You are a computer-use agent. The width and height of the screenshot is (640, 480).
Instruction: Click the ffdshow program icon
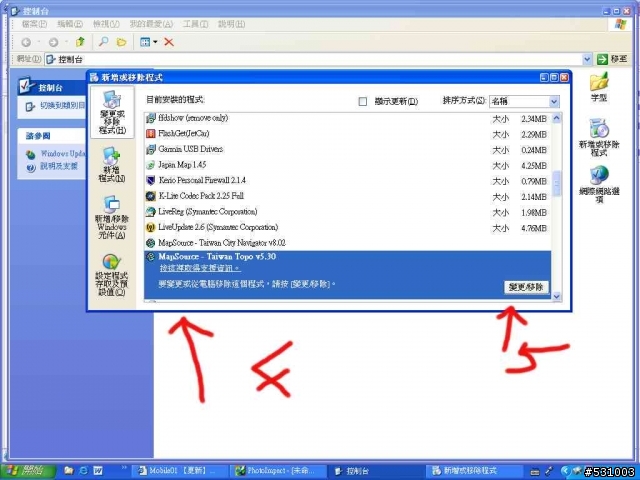[x=151, y=118]
